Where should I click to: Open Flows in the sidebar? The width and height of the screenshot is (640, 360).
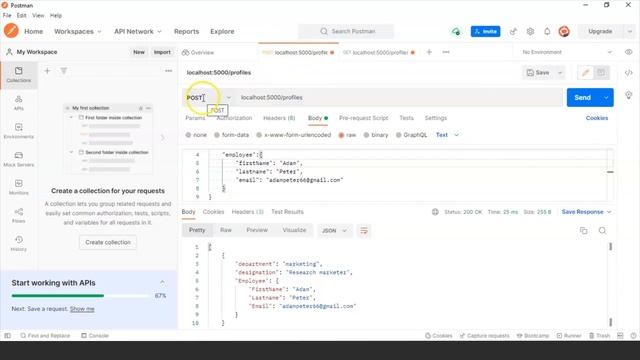pos(19,216)
